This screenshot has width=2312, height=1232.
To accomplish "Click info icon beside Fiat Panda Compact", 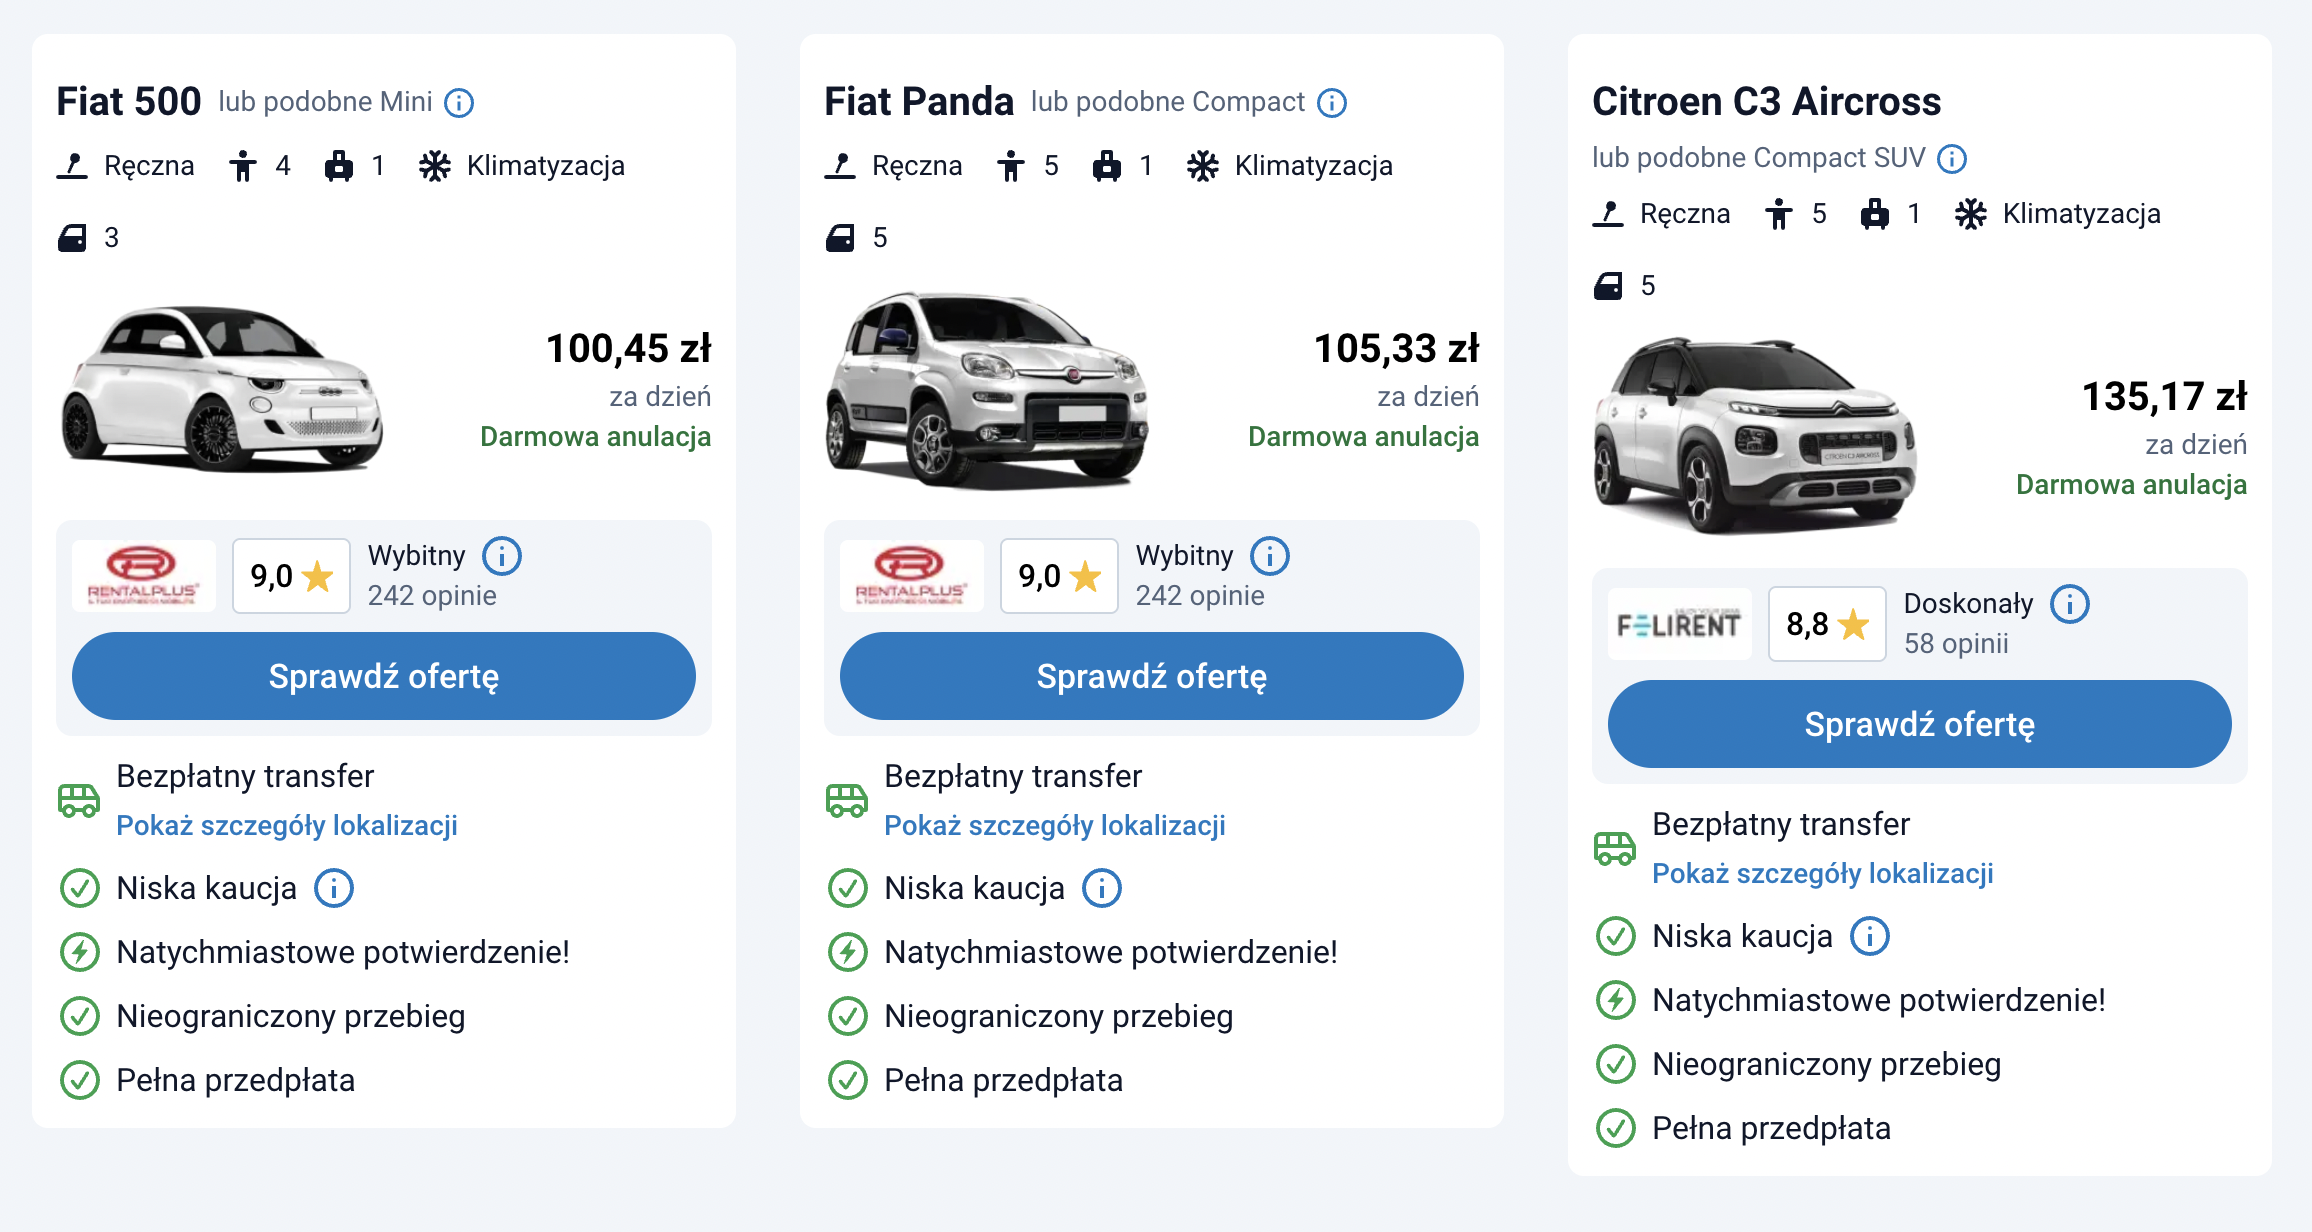I will [1332, 103].
